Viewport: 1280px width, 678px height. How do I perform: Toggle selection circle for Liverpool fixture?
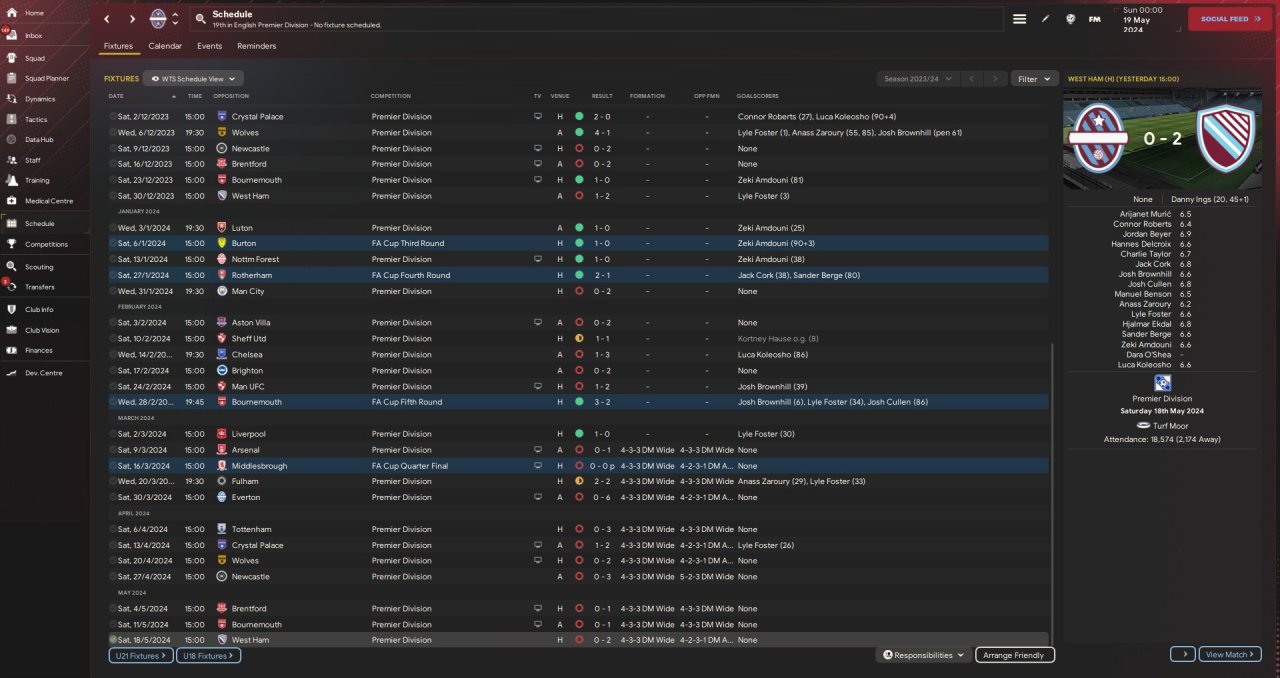coord(113,434)
